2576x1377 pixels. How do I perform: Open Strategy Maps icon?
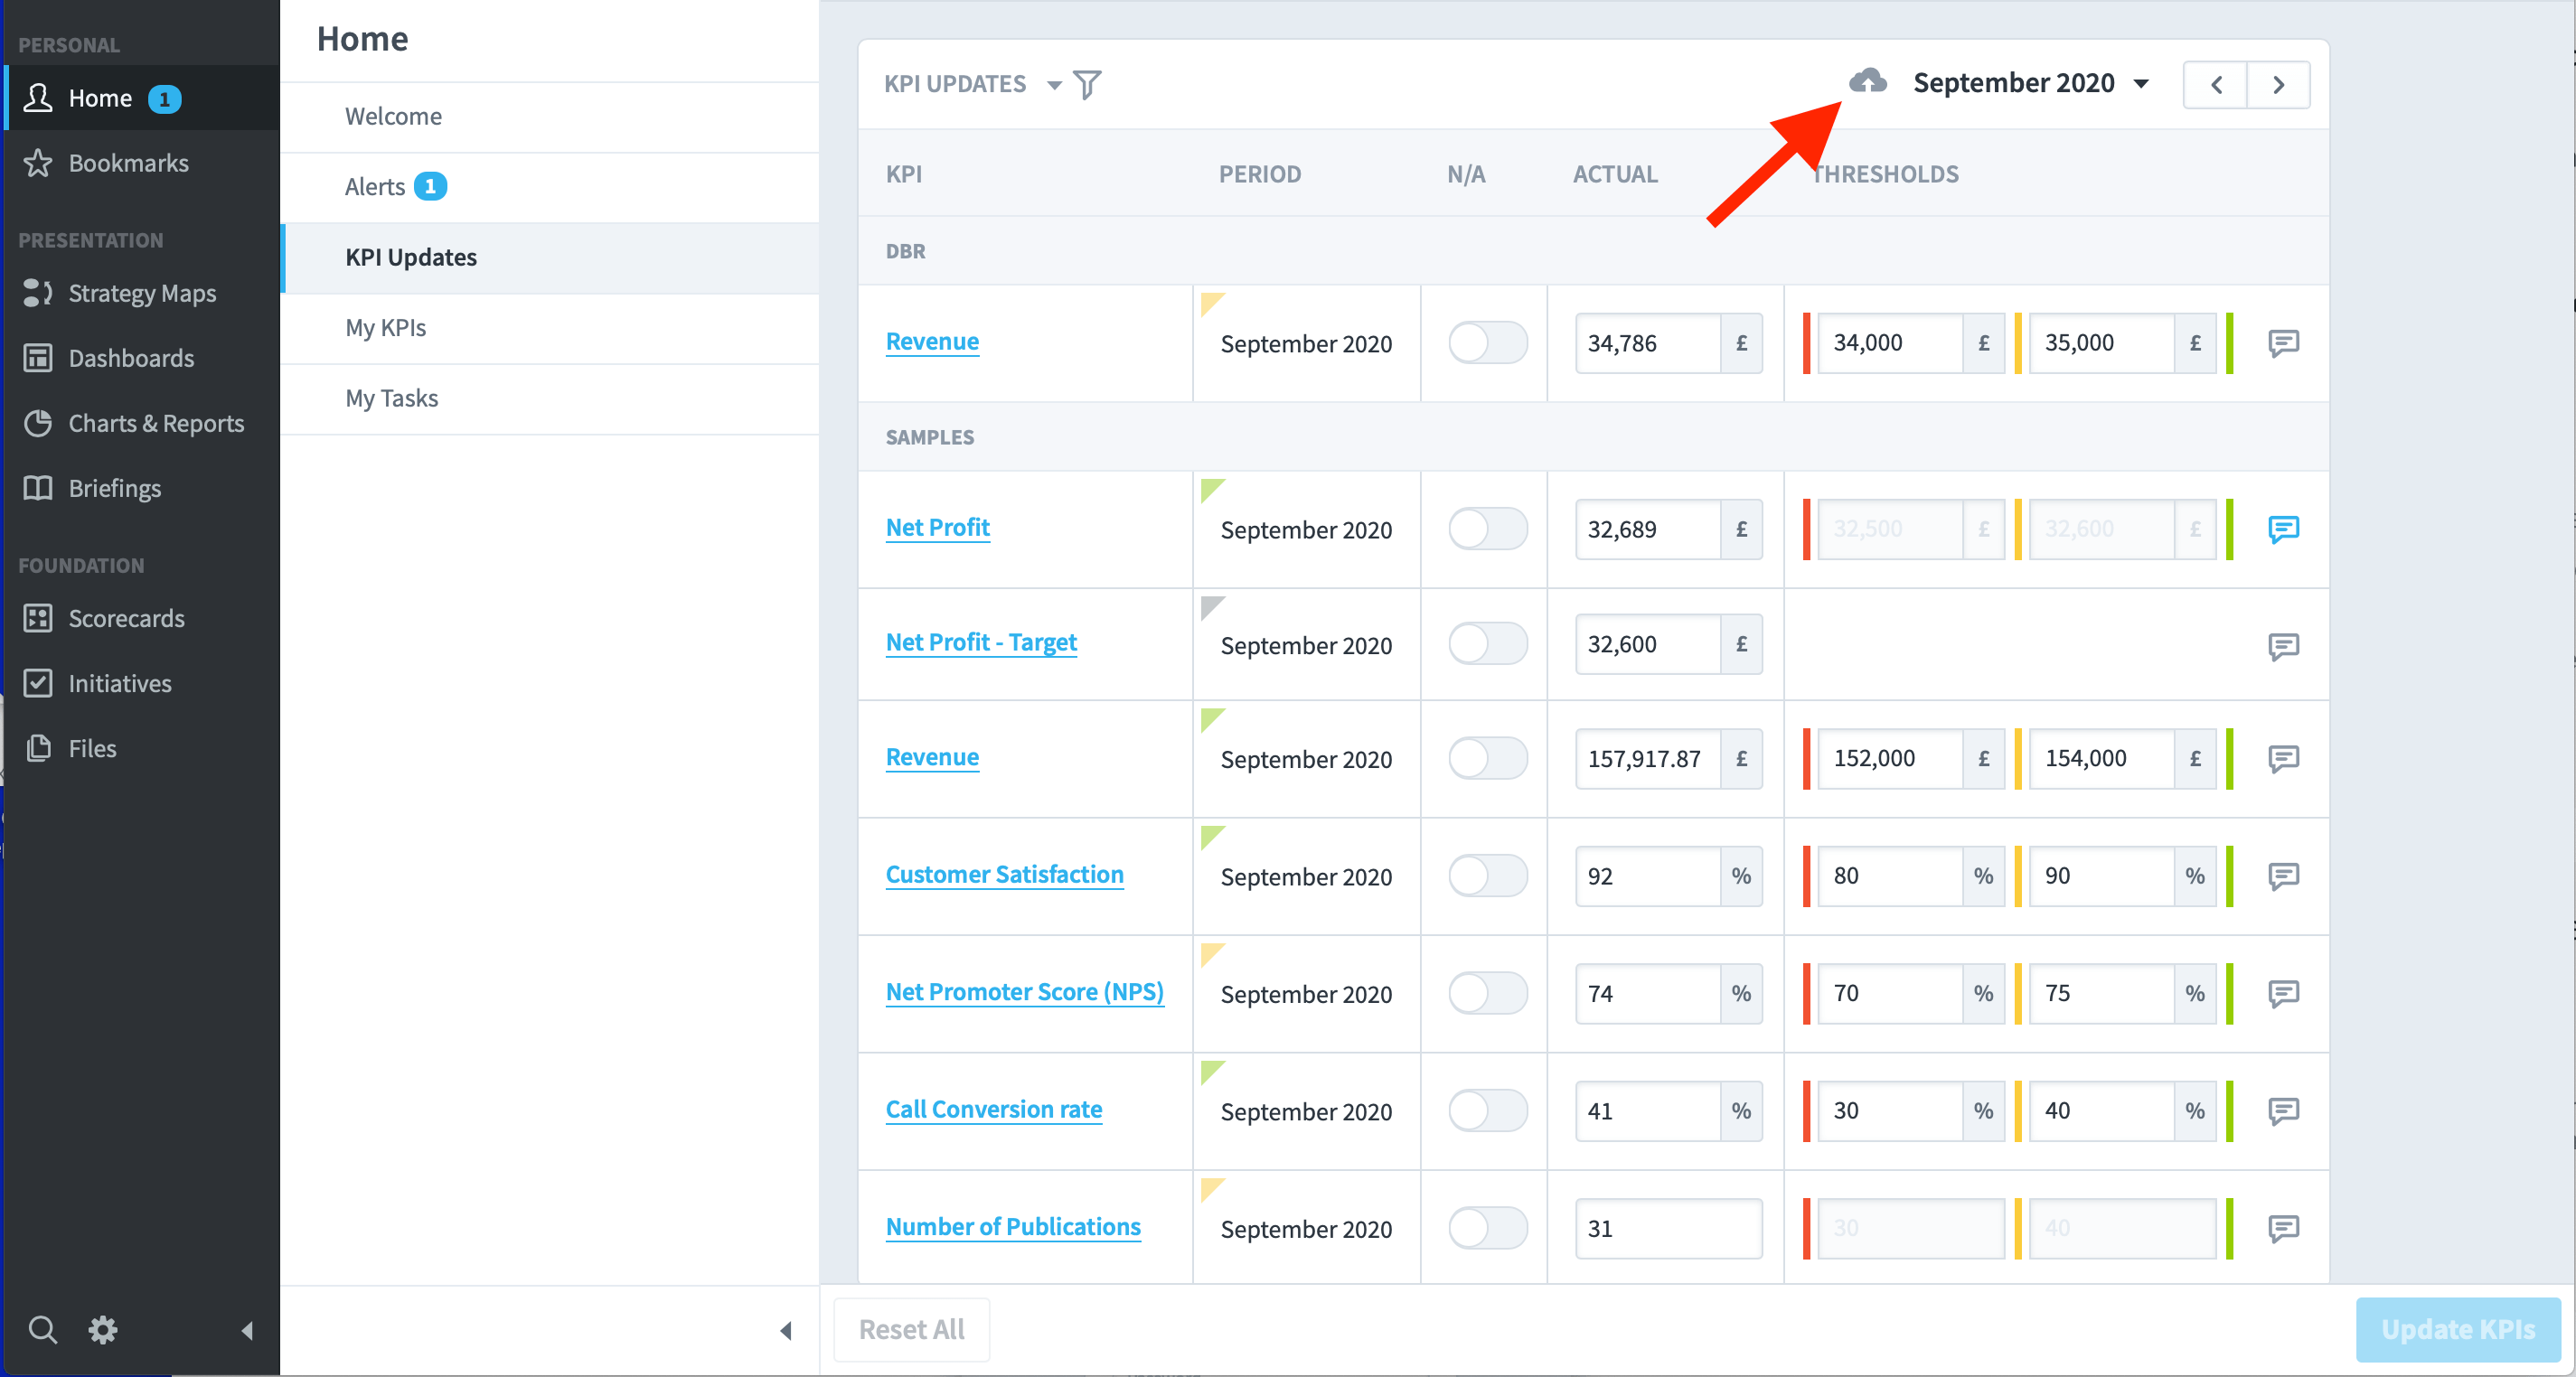38,293
